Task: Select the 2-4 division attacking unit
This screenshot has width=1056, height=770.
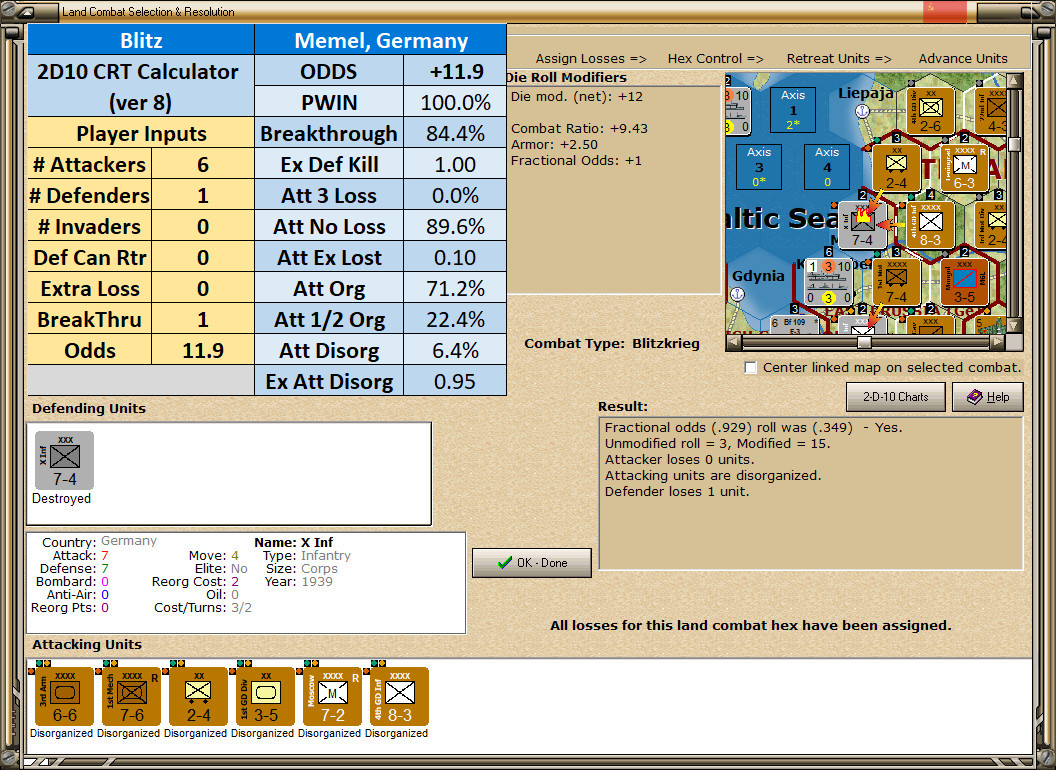Action: pyautogui.click(x=198, y=697)
